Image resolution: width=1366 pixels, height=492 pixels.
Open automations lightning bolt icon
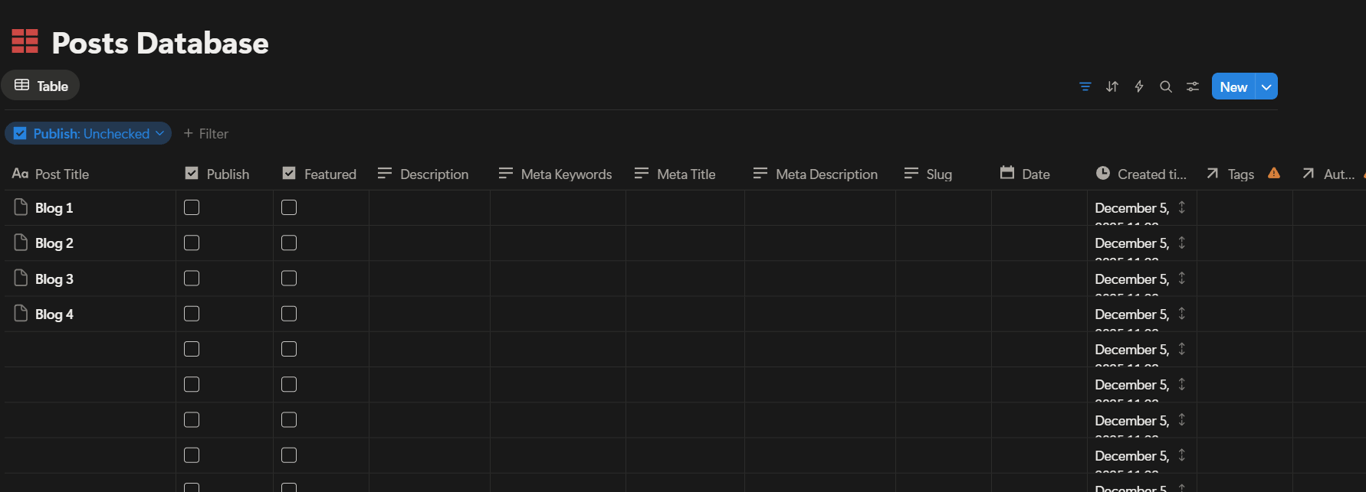coord(1139,87)
